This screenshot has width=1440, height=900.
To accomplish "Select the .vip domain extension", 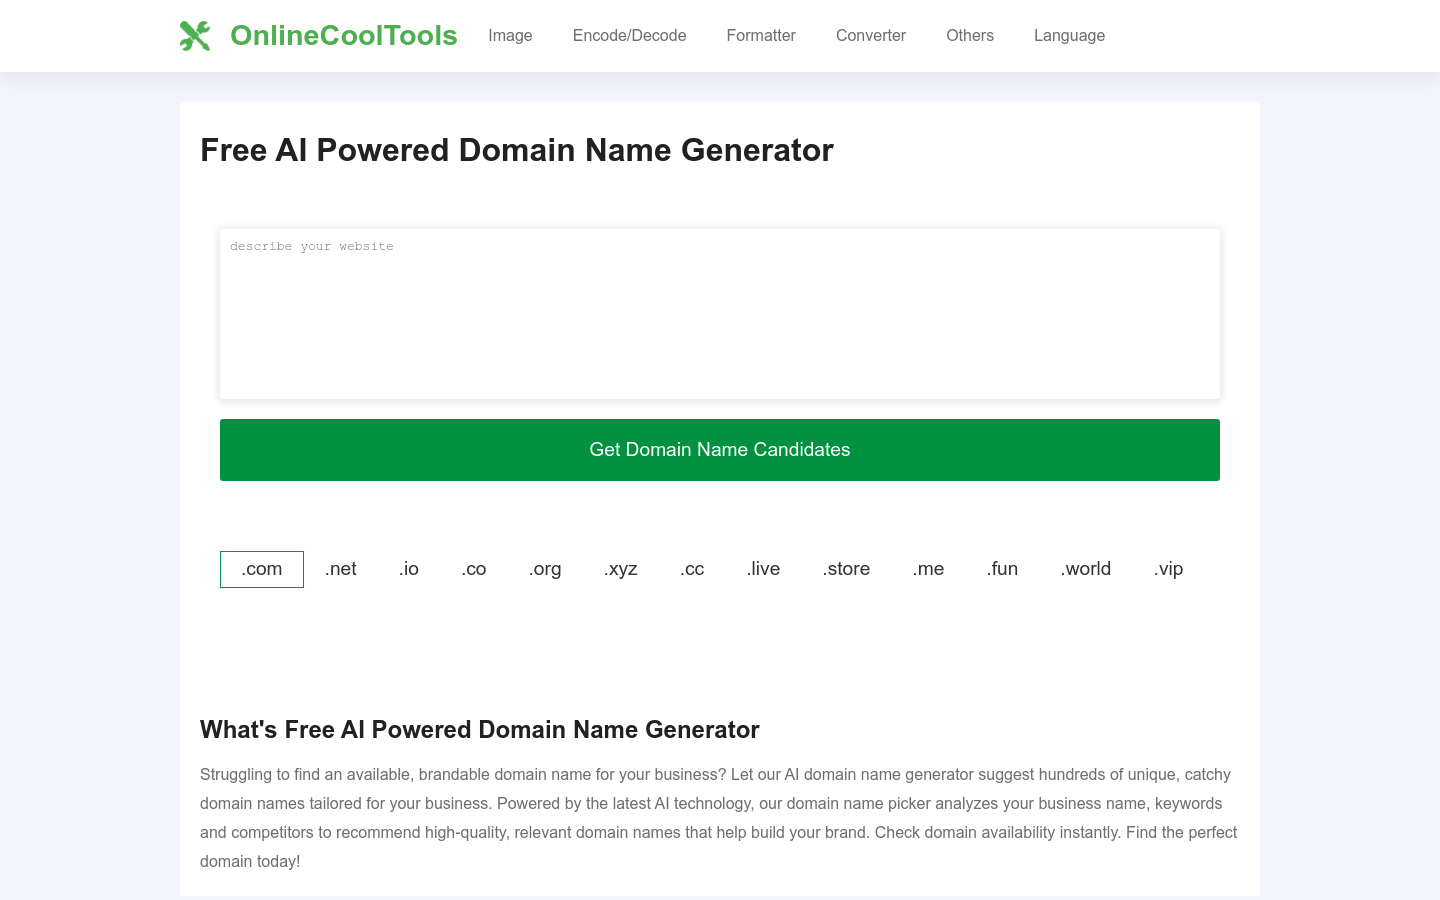I will point(1168,569).
